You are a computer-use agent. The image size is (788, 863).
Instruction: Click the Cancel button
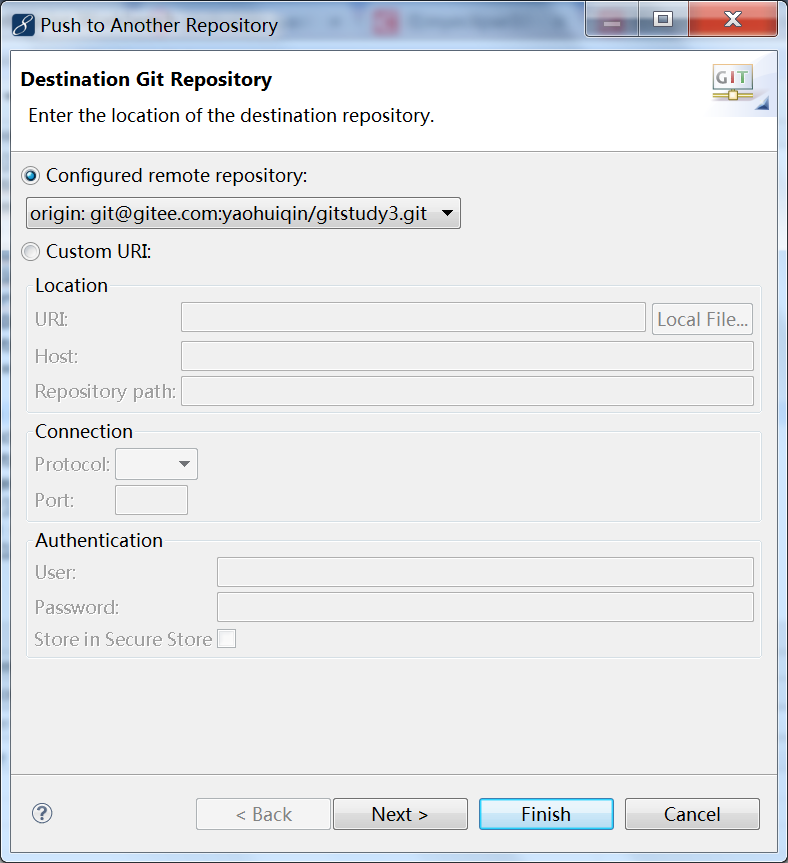[692, 814]
